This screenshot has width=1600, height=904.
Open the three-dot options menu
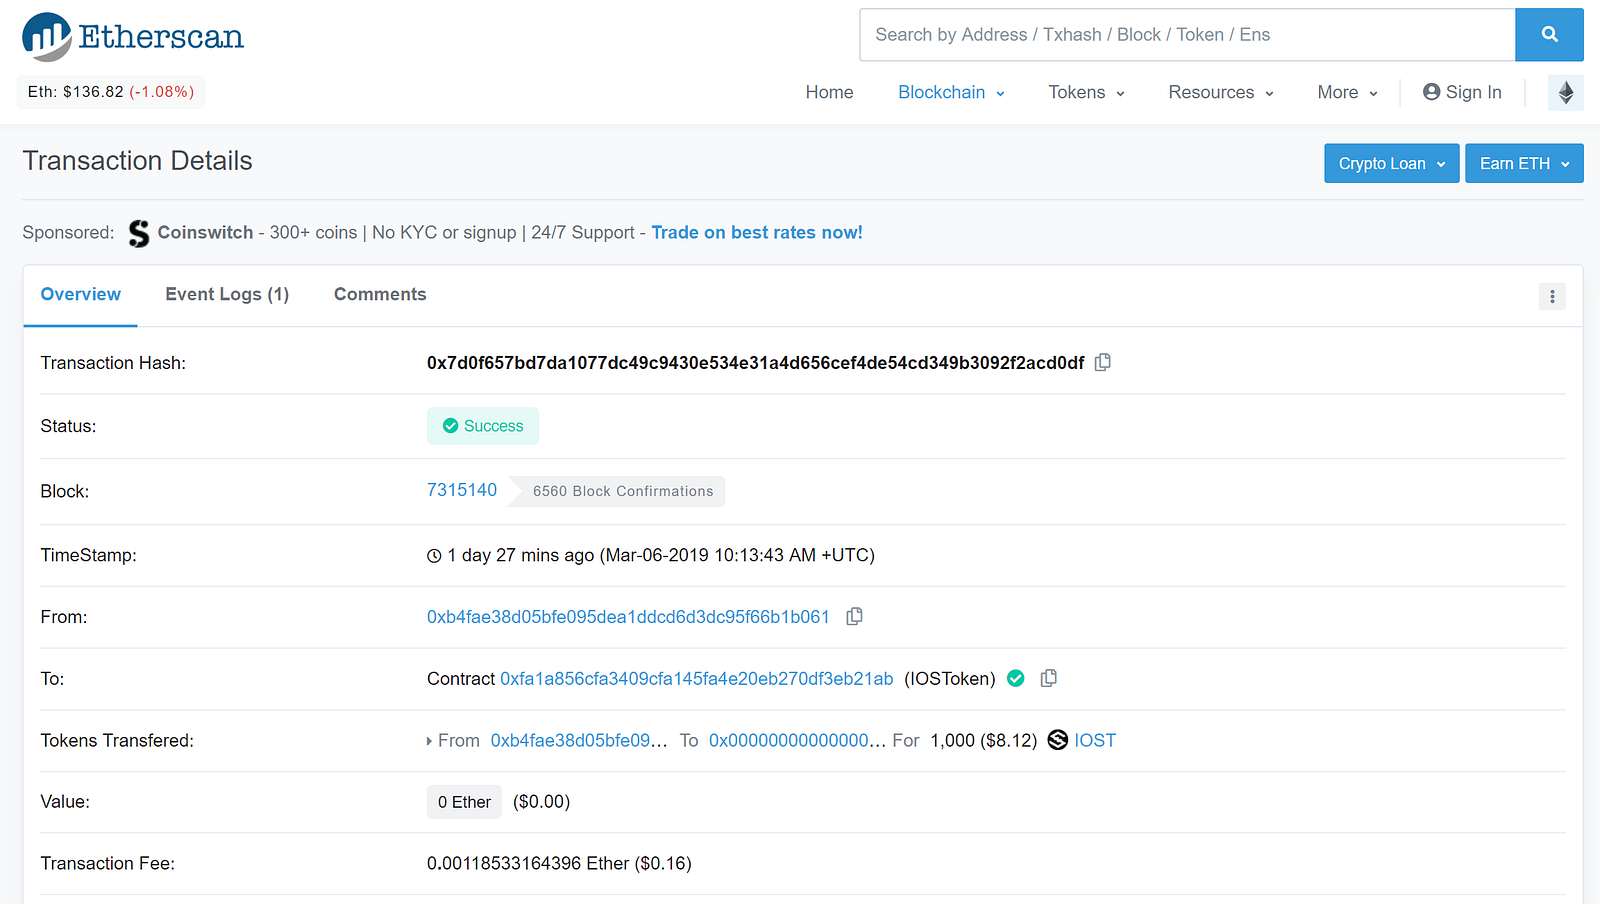tap(1552, 296)
